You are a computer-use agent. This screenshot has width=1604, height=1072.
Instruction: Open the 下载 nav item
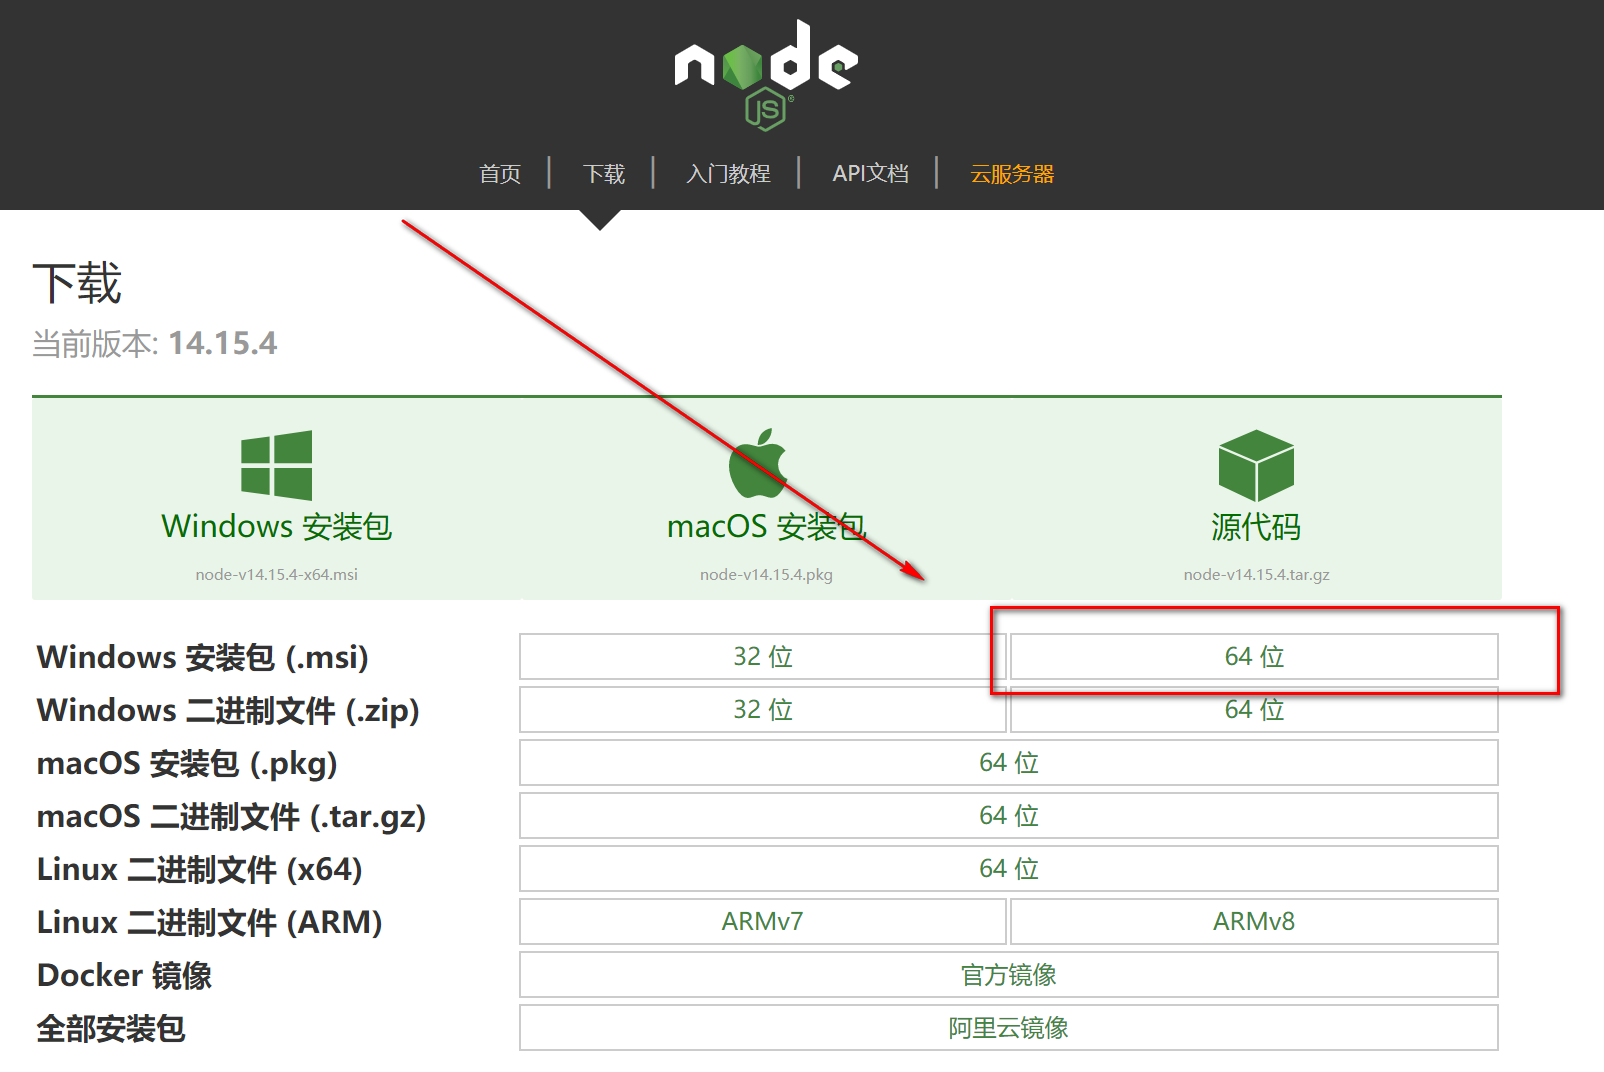(x=604, y=174)
